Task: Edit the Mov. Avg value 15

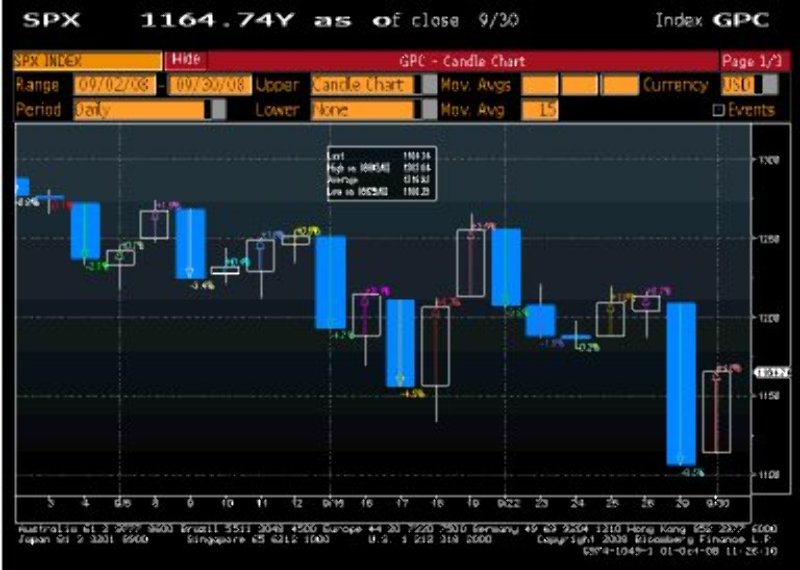Action: coord(541,110)
